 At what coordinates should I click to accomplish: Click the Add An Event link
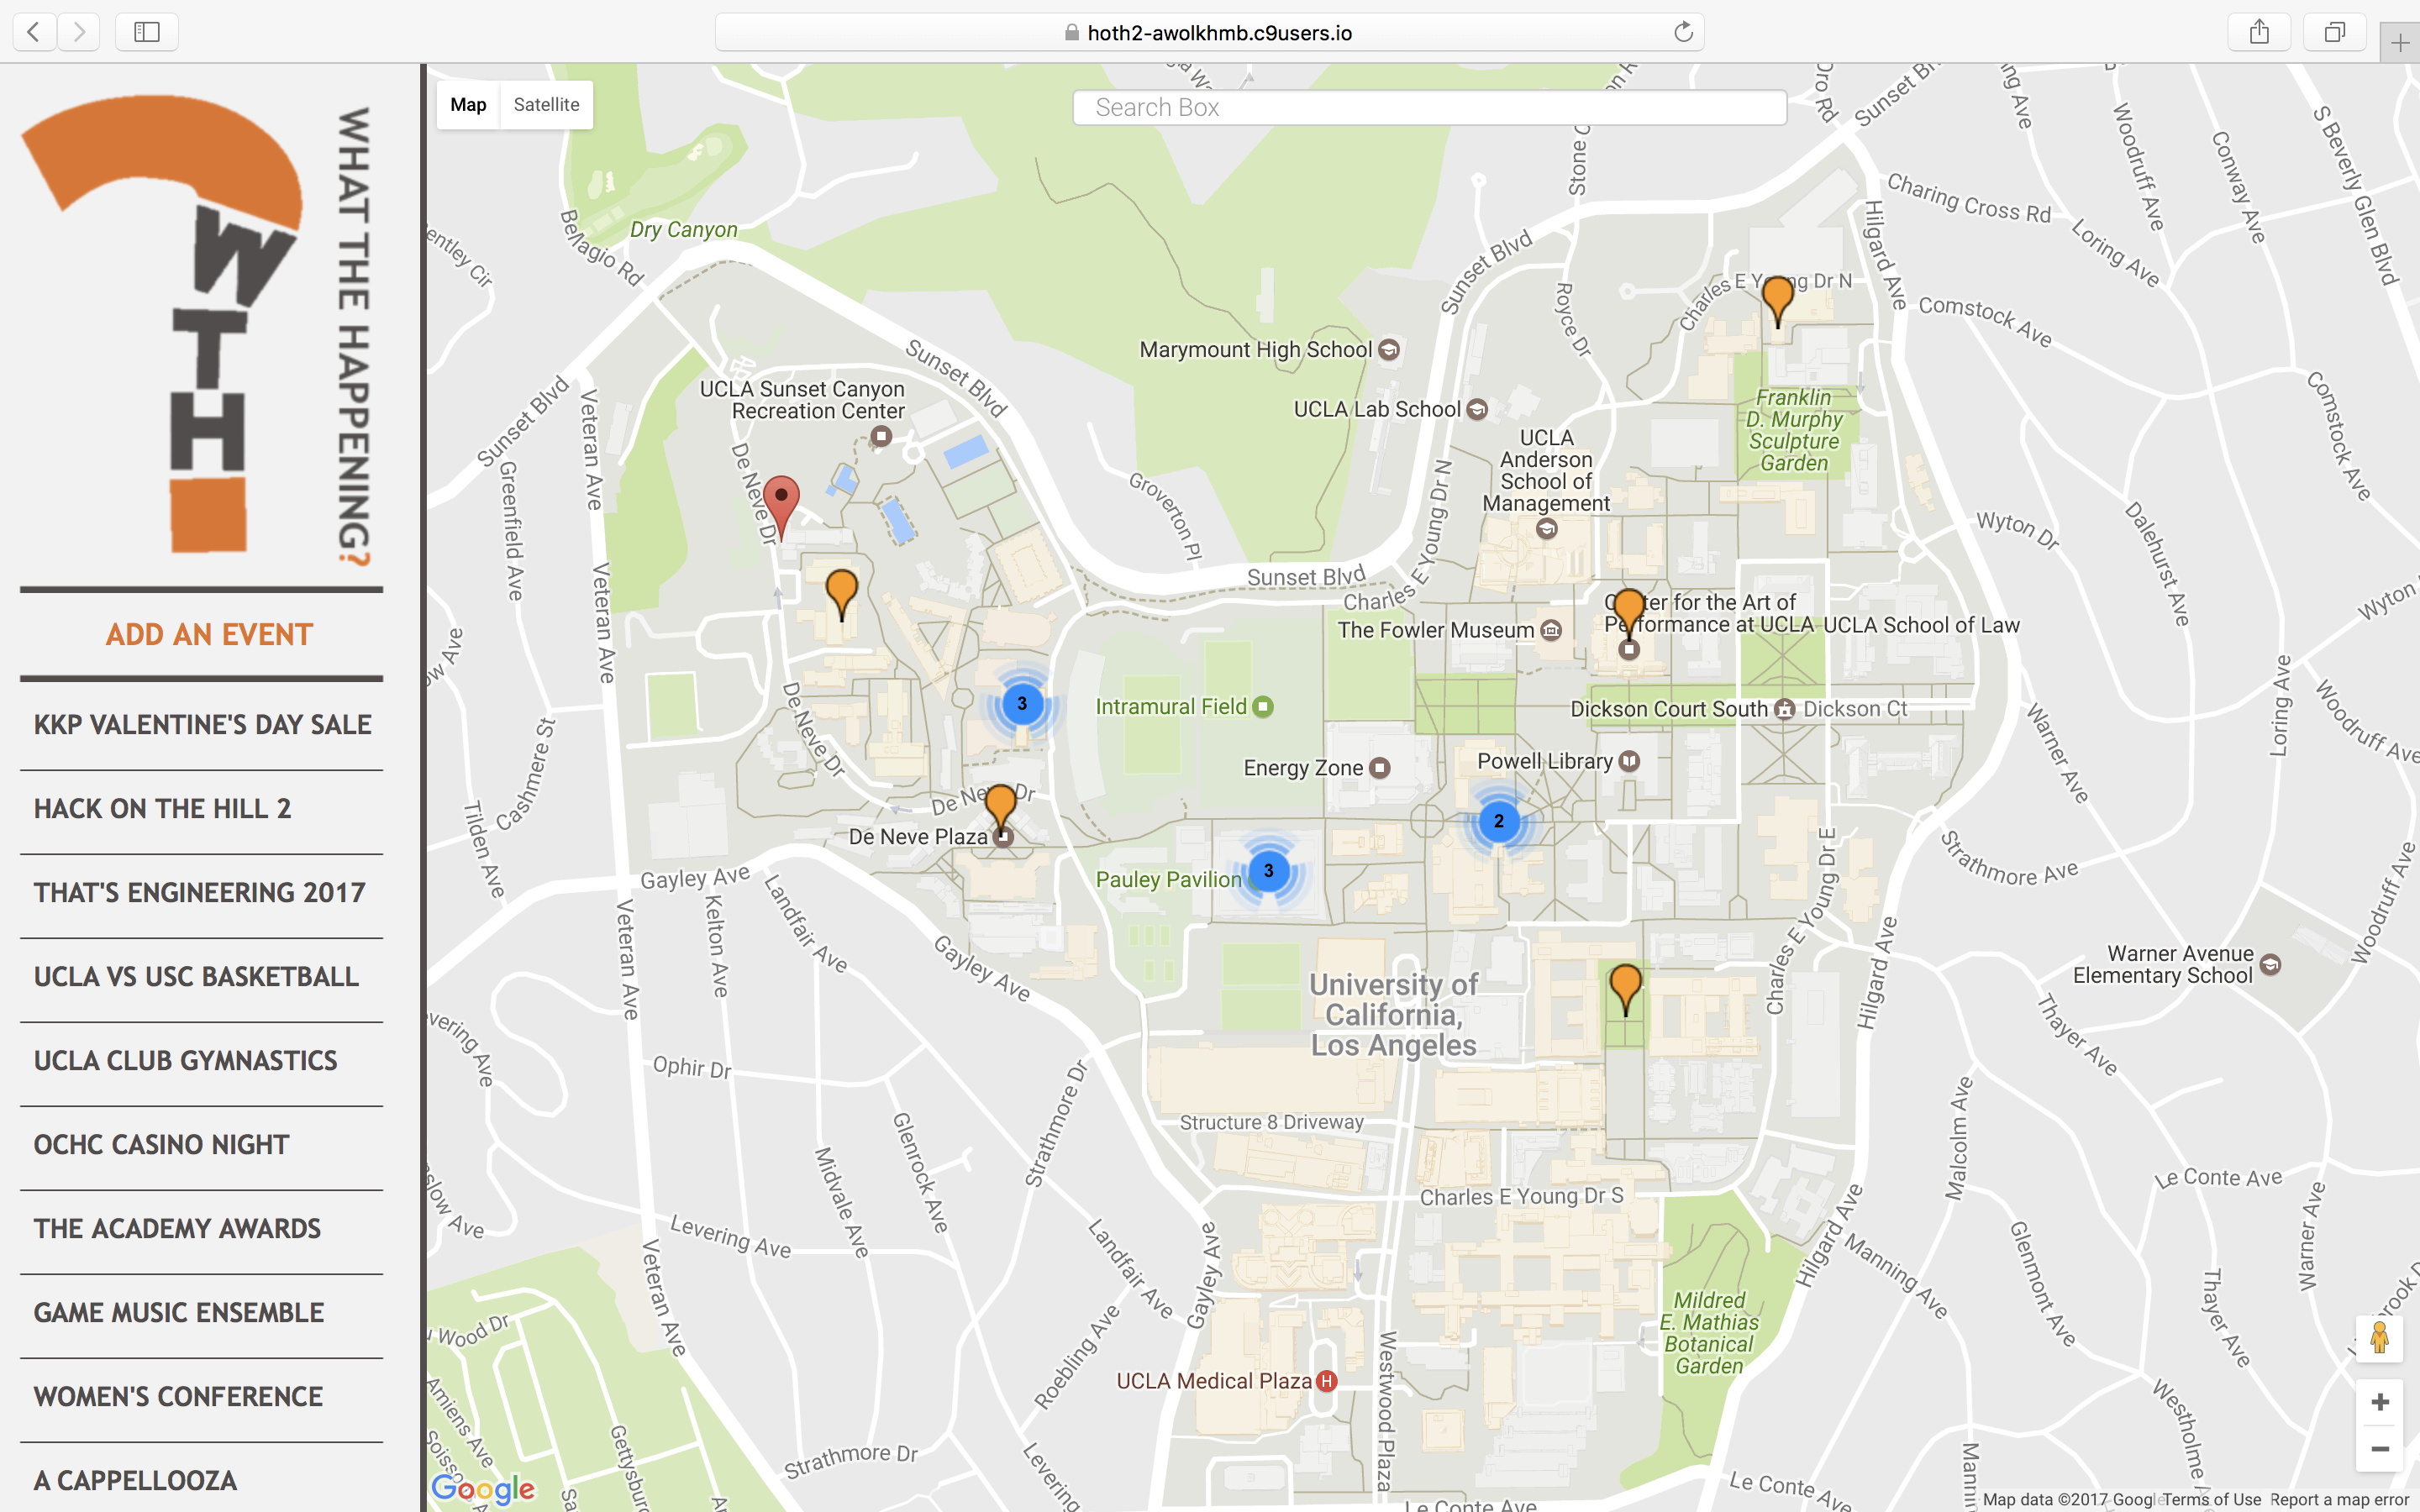point(209,634)
